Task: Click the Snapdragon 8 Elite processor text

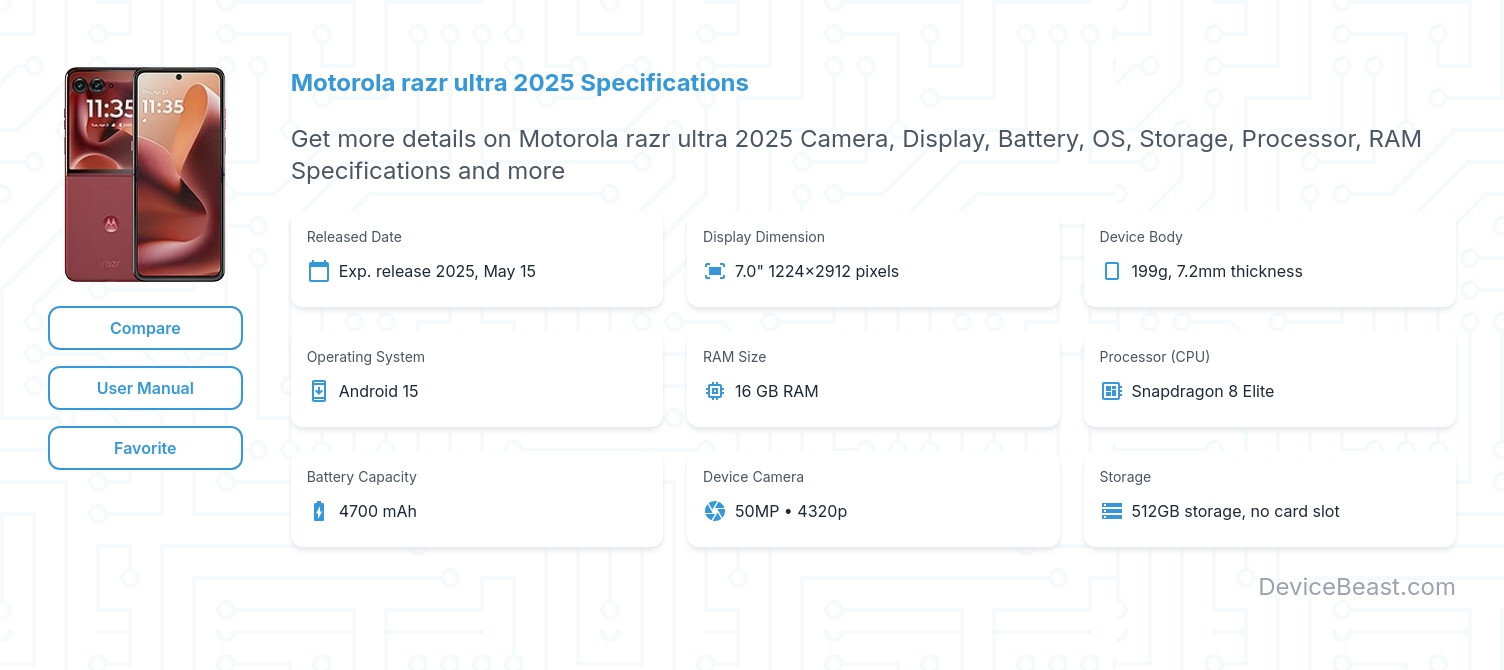Action: 1202,391
